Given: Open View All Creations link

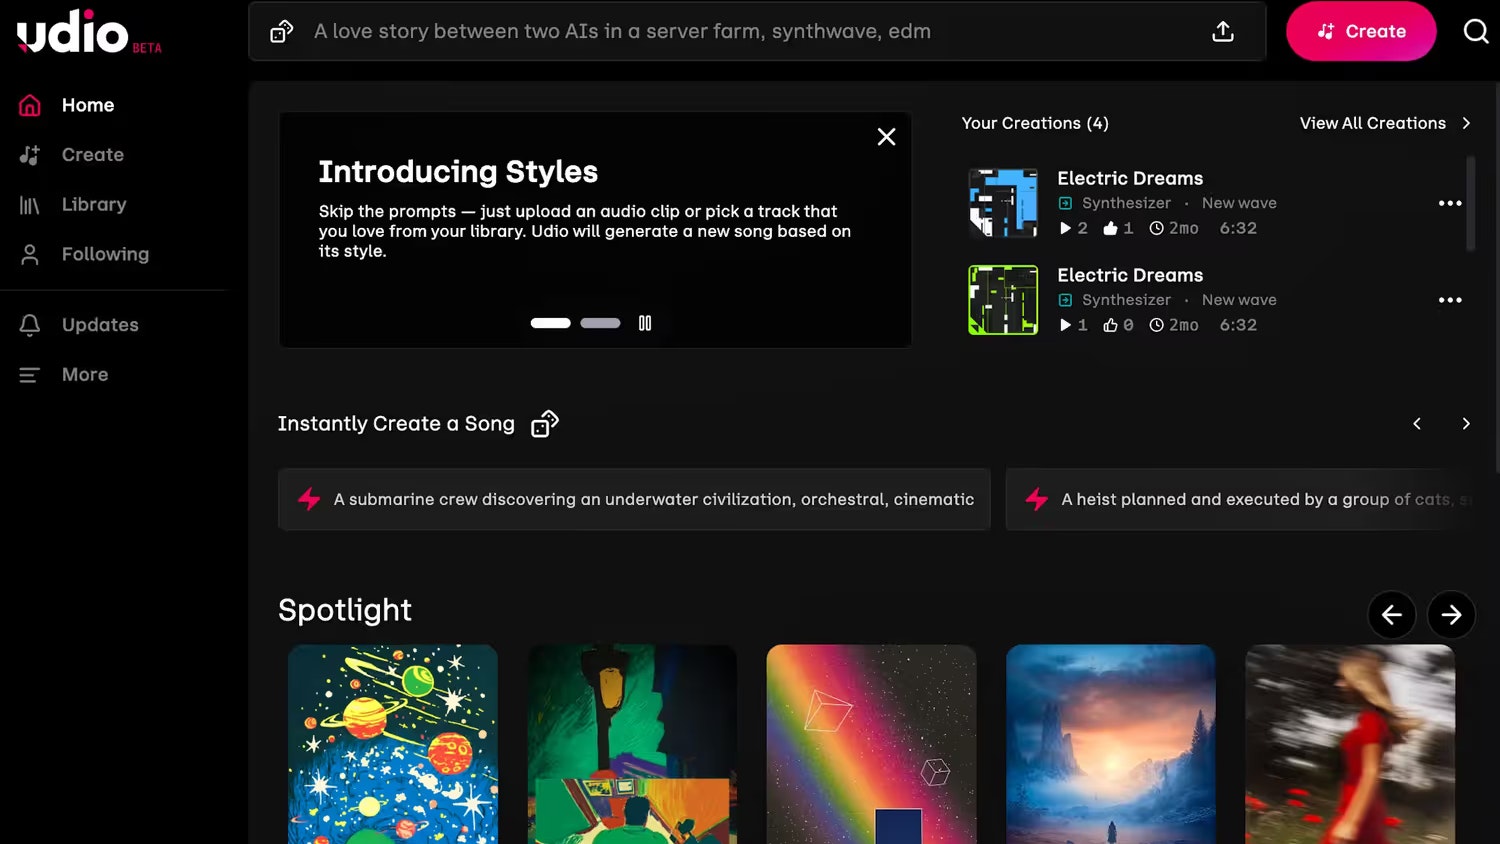Looking at the screenshot, I should pos(1384,123).
